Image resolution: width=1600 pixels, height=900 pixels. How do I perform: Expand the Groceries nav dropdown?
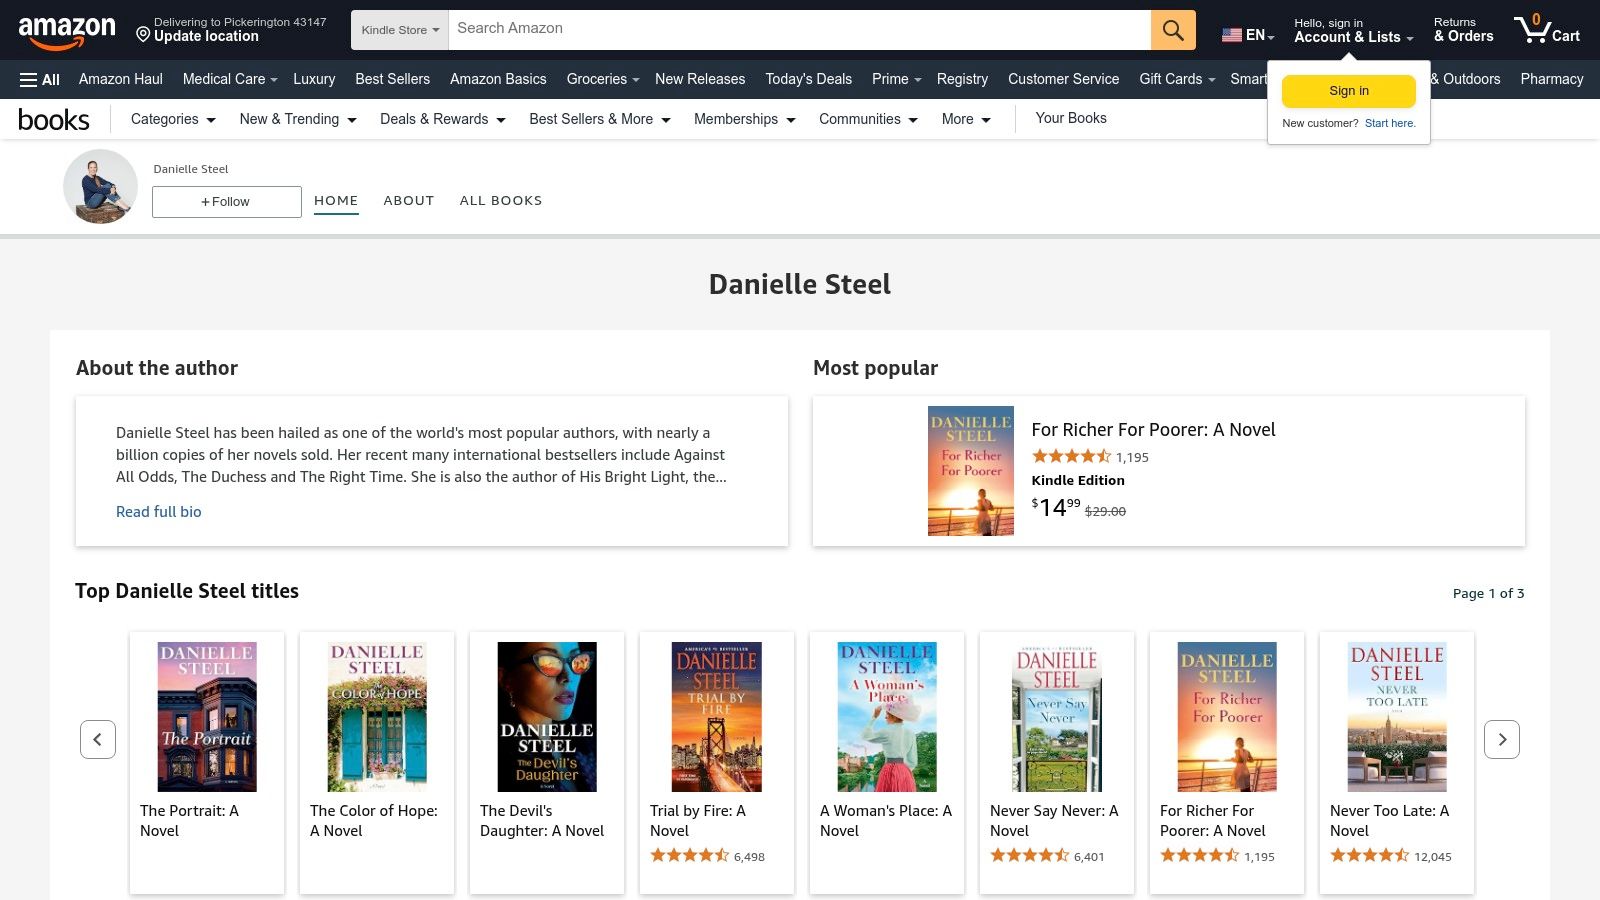[x=603, y=79]
